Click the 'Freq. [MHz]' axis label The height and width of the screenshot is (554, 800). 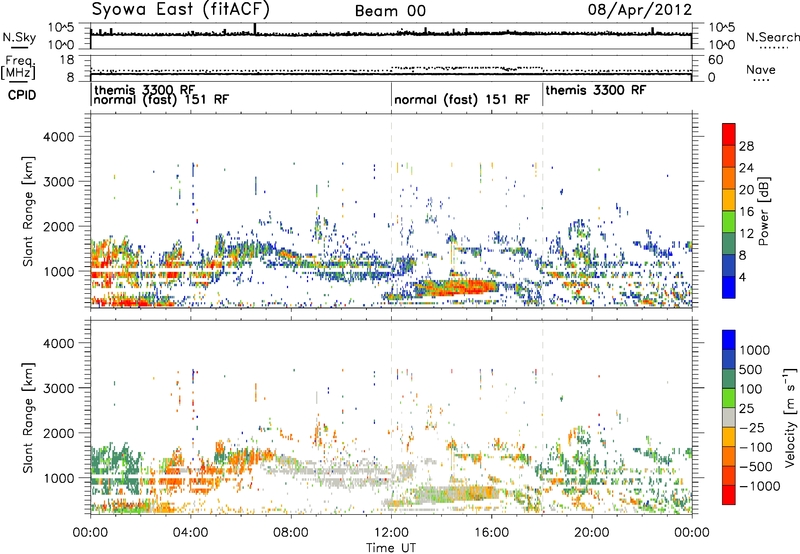18,67
